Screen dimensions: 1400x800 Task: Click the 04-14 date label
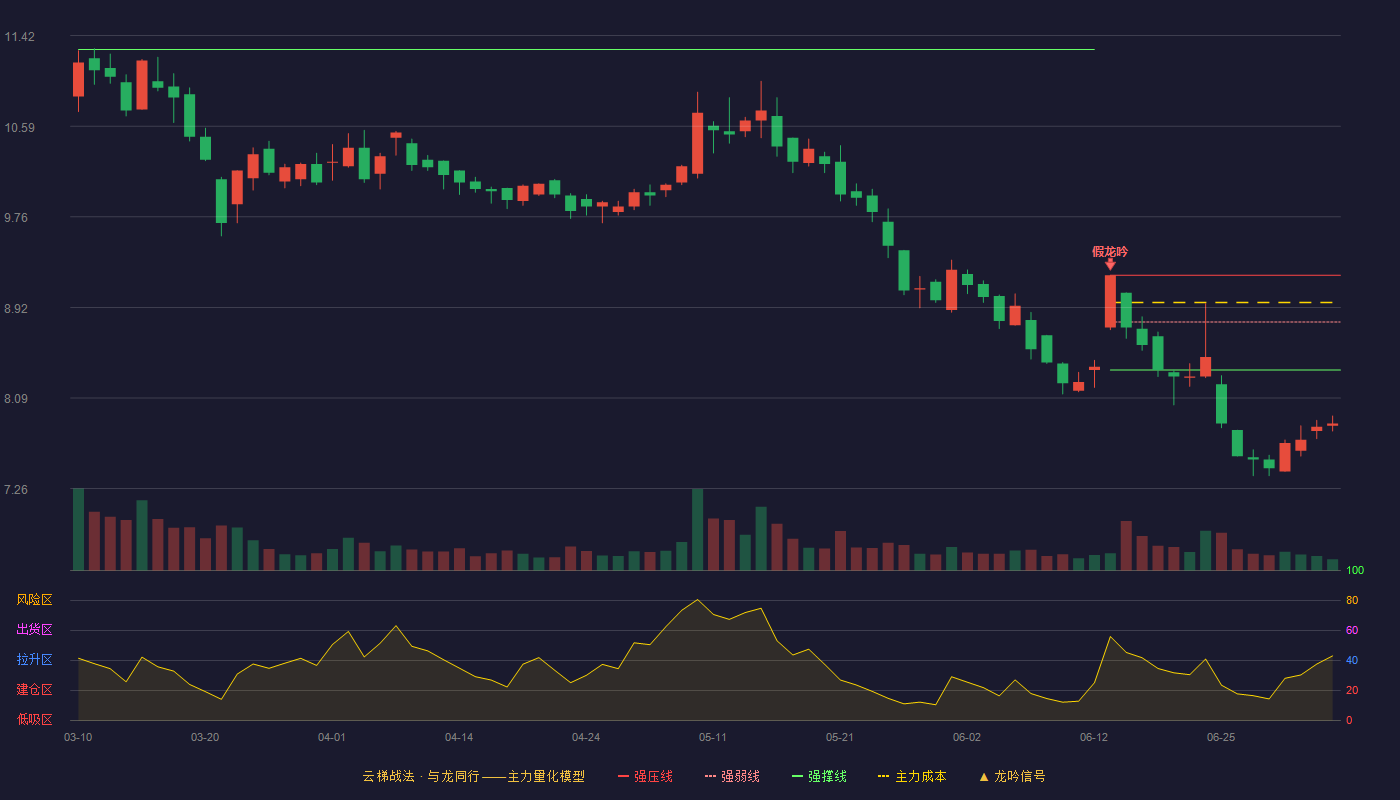coord(459,737)
